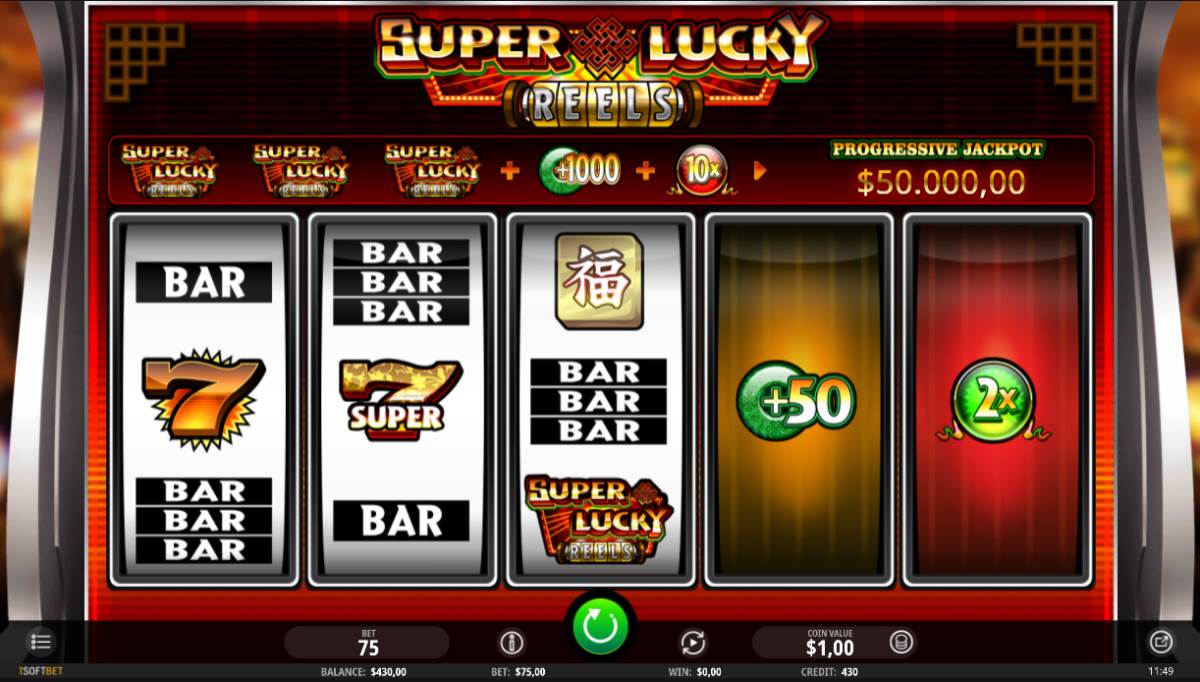1200x682 pixels.
Task: Click the 2x multiplier symbol
Action: 993,401
